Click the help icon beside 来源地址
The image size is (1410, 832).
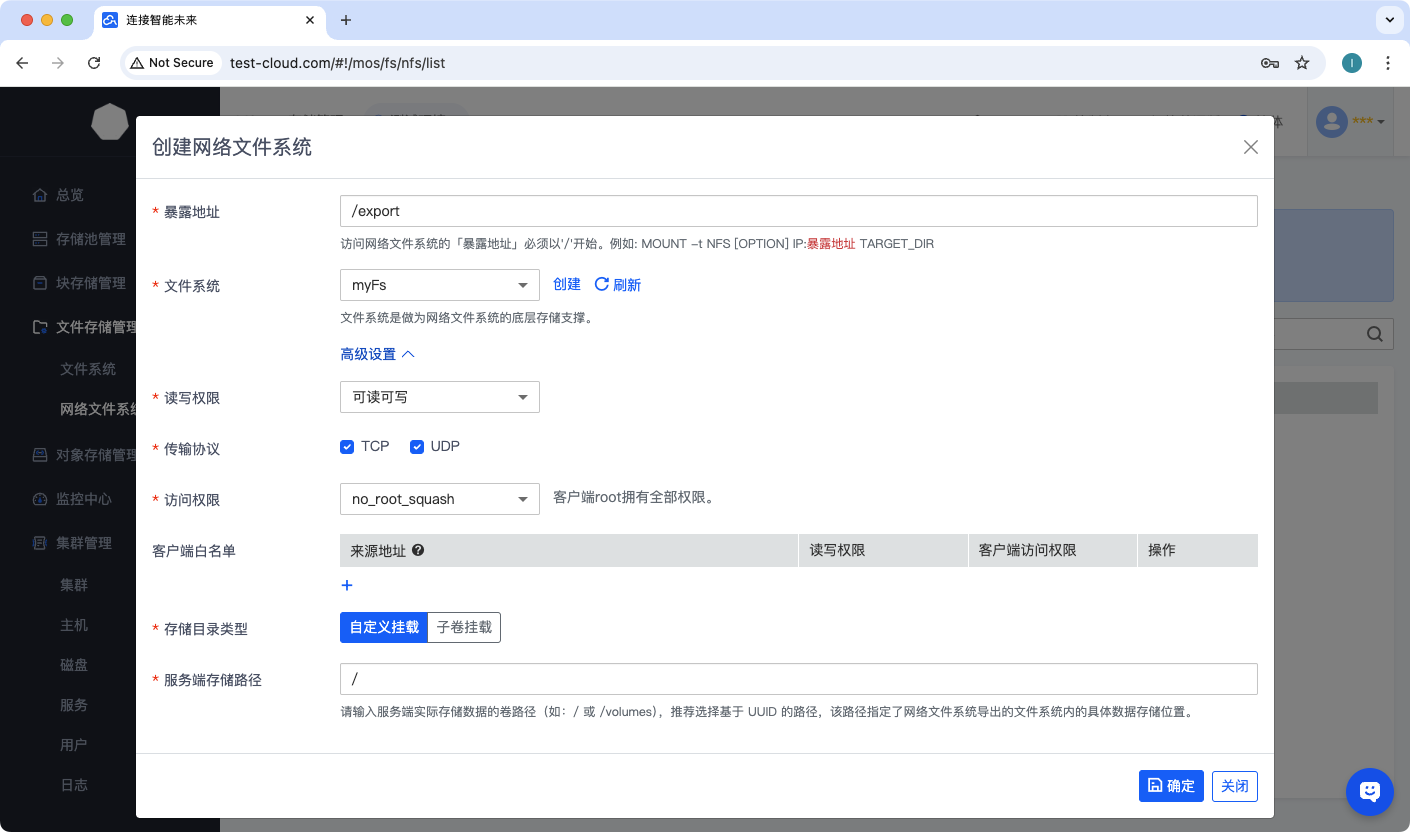coord(418,550)
